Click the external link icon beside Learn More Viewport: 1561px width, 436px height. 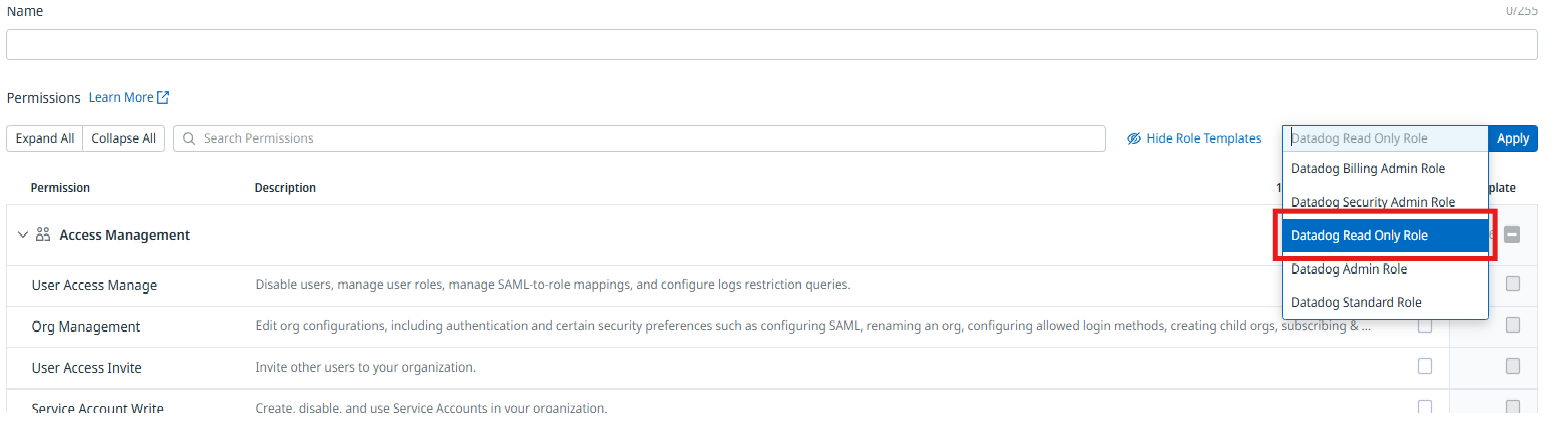coord(164,98)
